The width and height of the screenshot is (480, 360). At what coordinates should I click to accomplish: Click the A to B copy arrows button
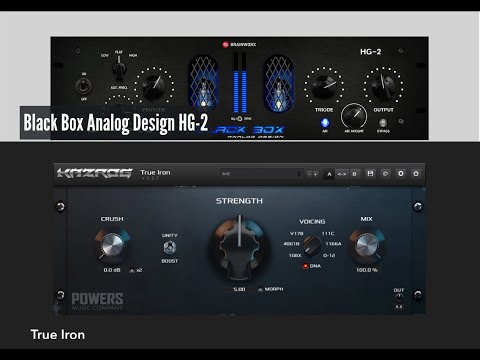(x=342, y=174)
